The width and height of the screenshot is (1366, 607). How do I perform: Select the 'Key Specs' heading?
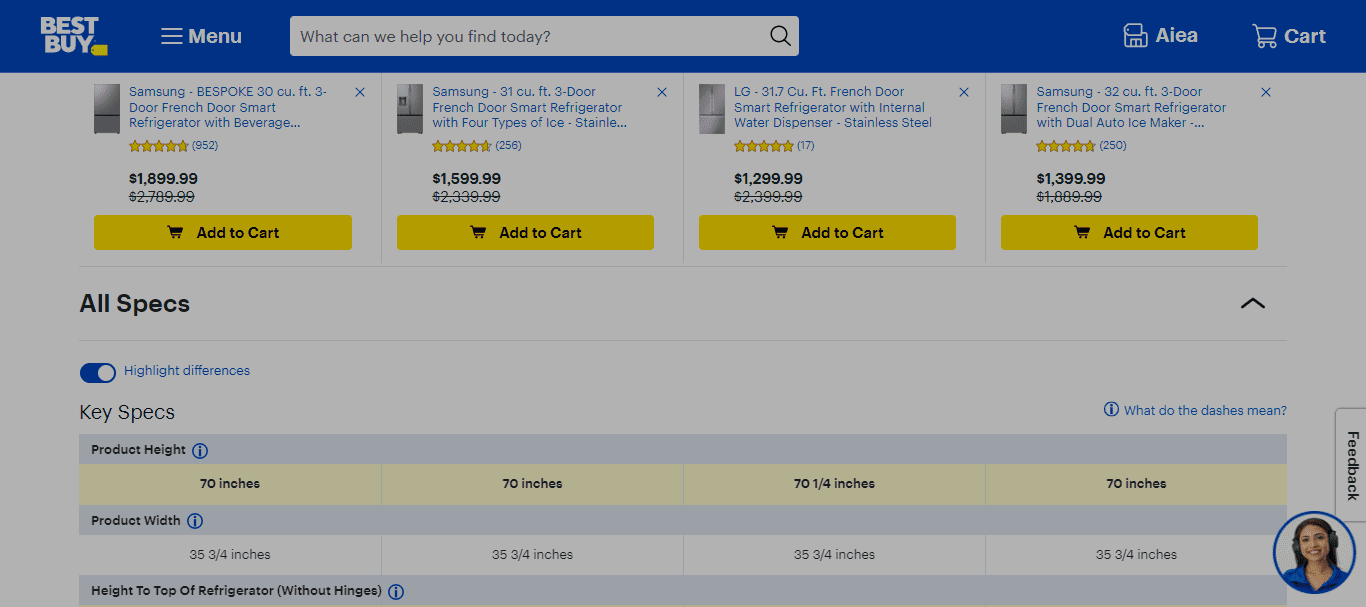(x=127, y=412)
